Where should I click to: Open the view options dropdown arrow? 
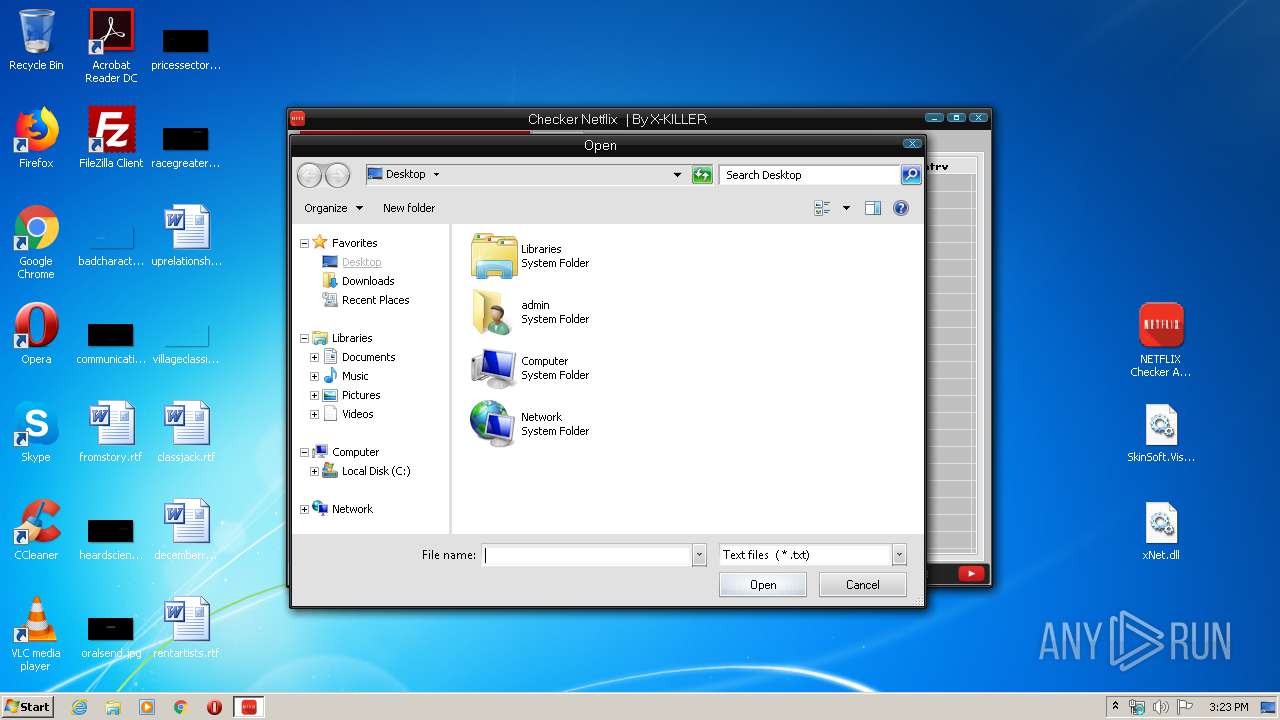[x=846, y=208]
